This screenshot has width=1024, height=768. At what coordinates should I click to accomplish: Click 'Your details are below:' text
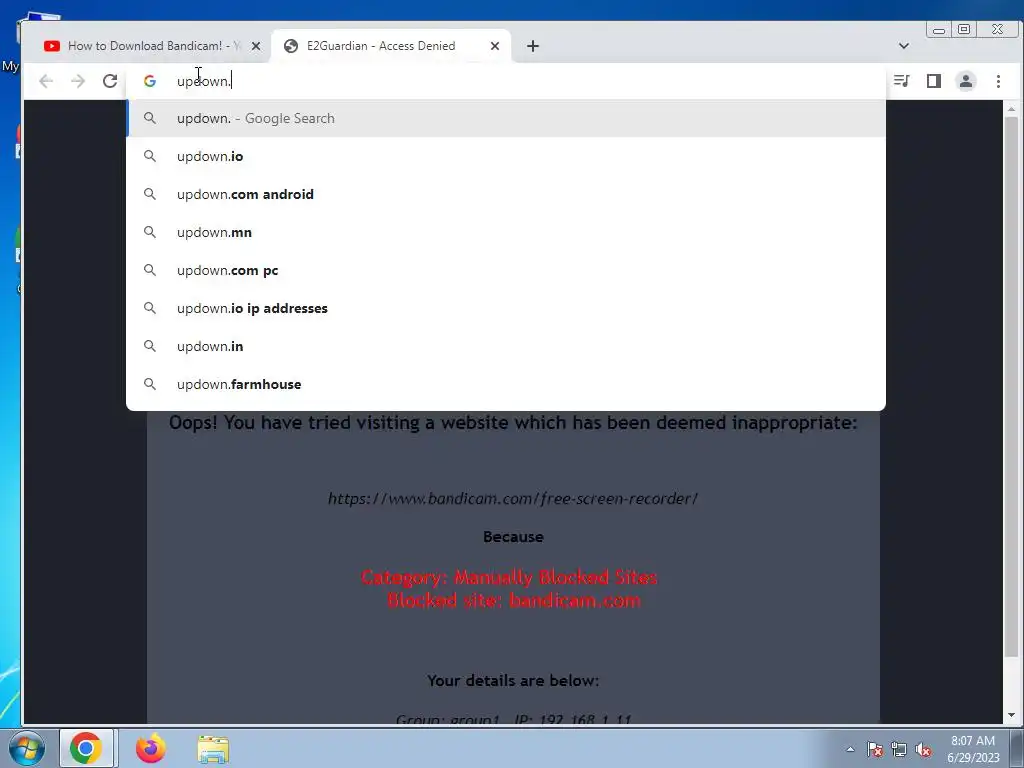click(513, 680)
